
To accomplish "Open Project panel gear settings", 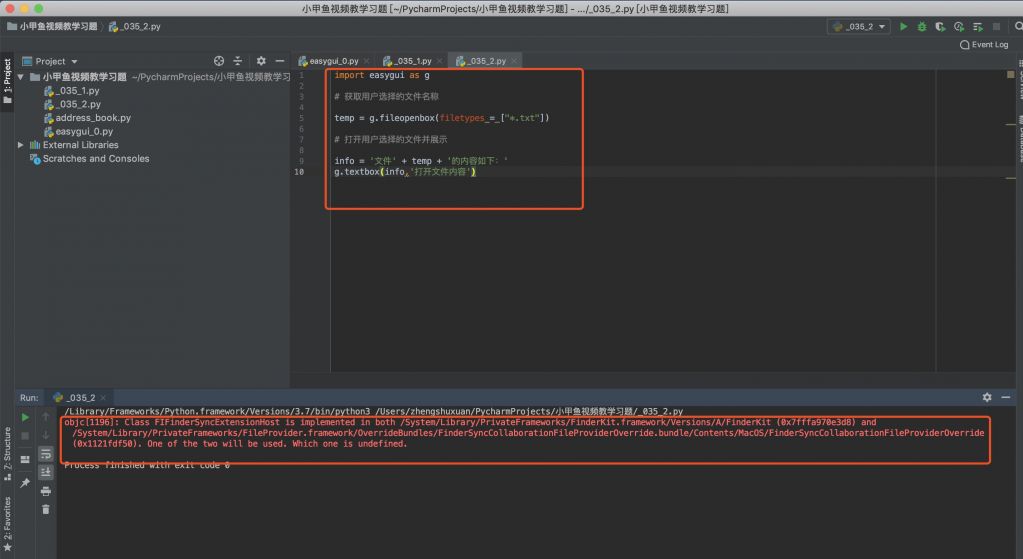I will [x=261, y=61].
